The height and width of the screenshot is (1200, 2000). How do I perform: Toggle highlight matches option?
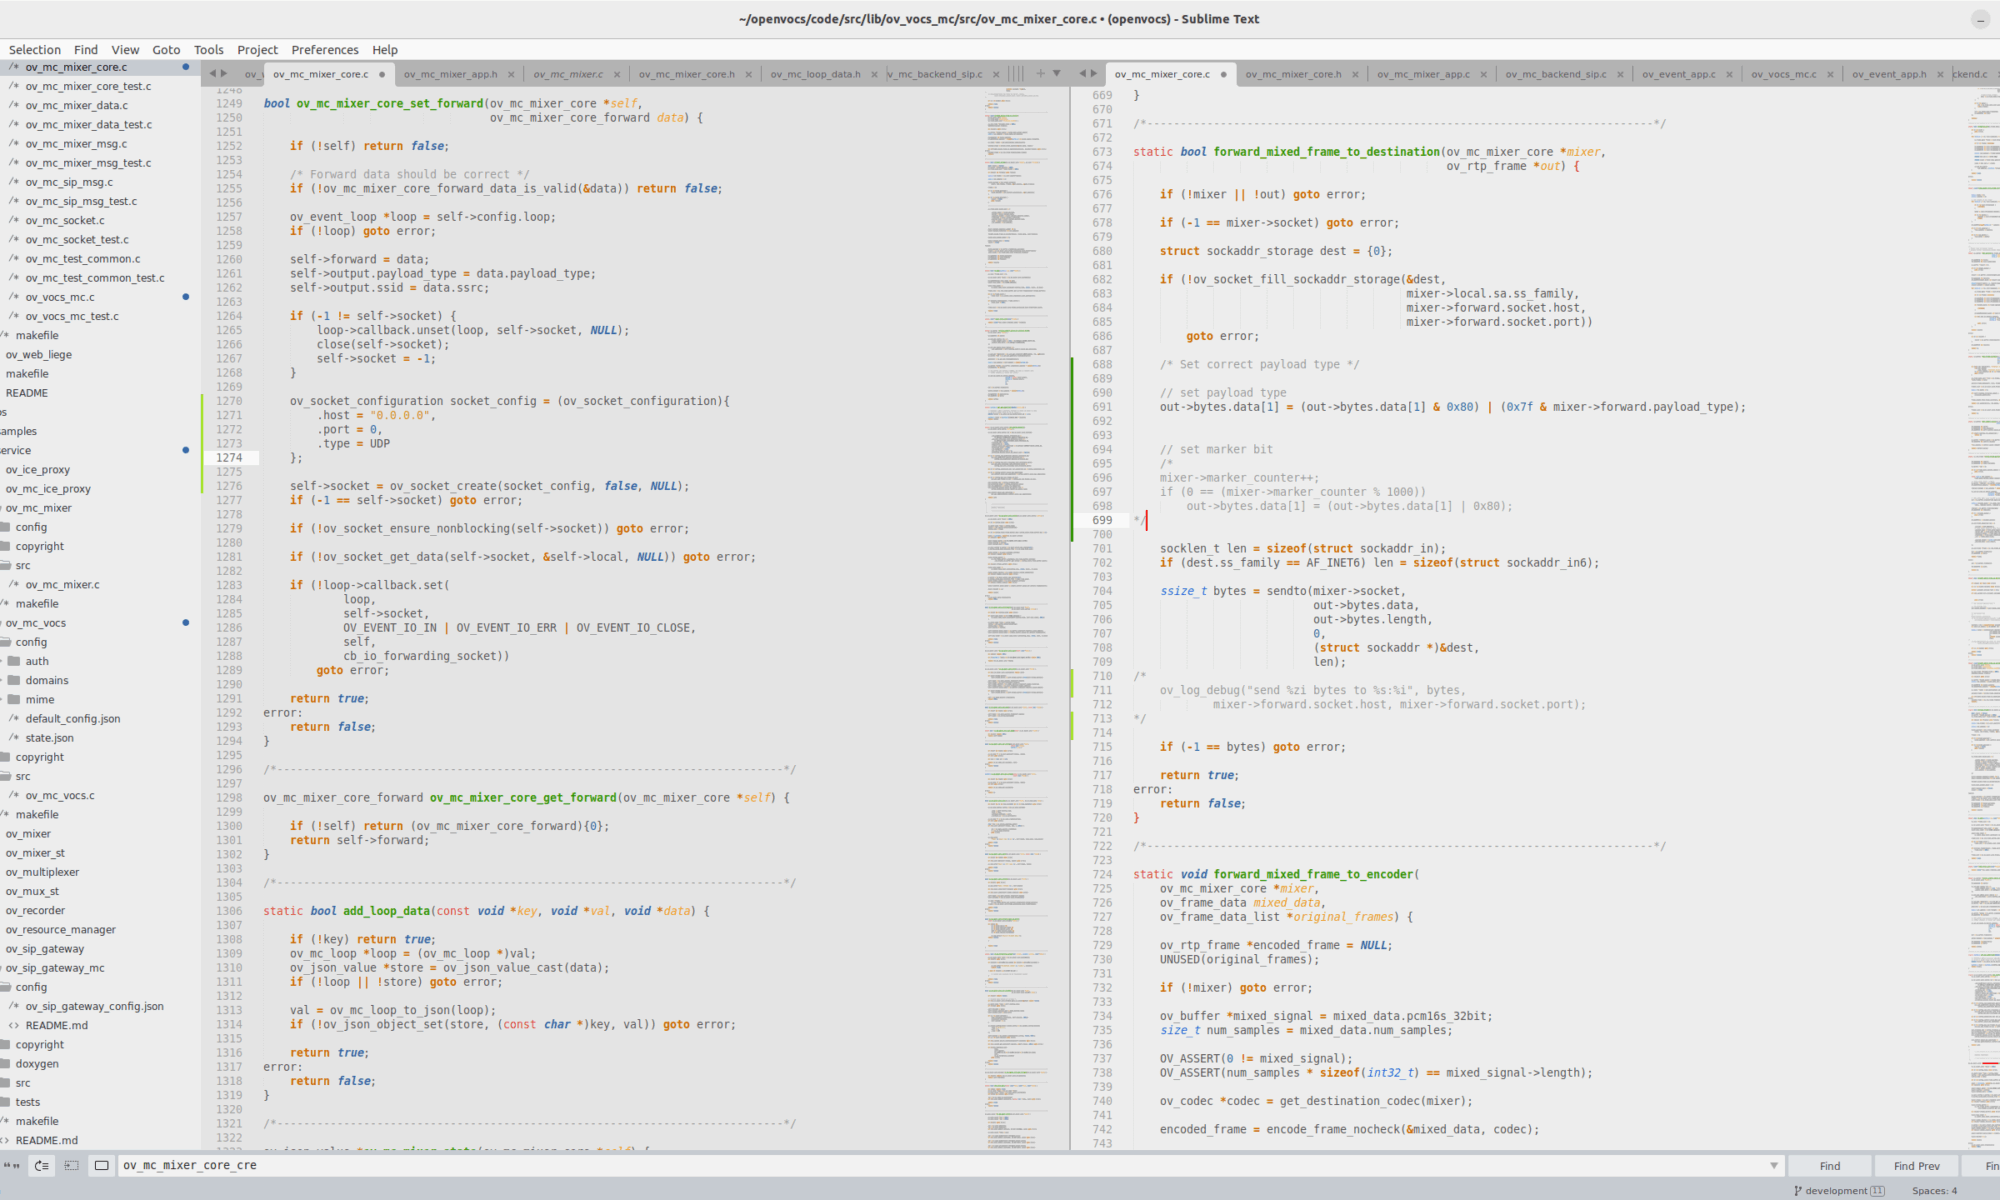tap(102, 1166)
